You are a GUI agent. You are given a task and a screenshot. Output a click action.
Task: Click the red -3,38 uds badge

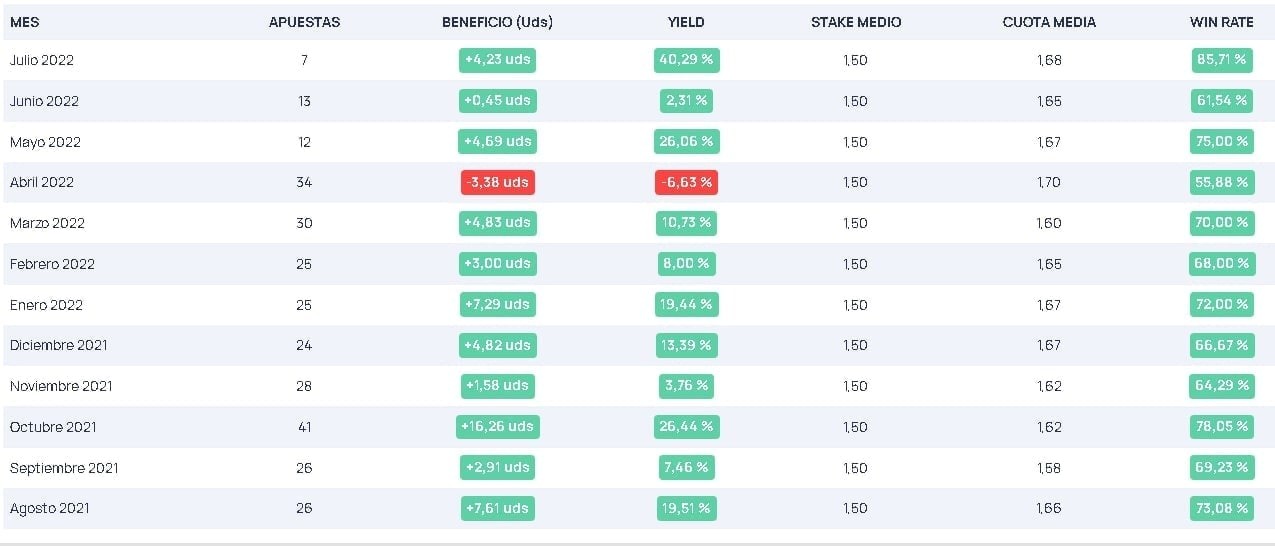click(x=498, y=182)
